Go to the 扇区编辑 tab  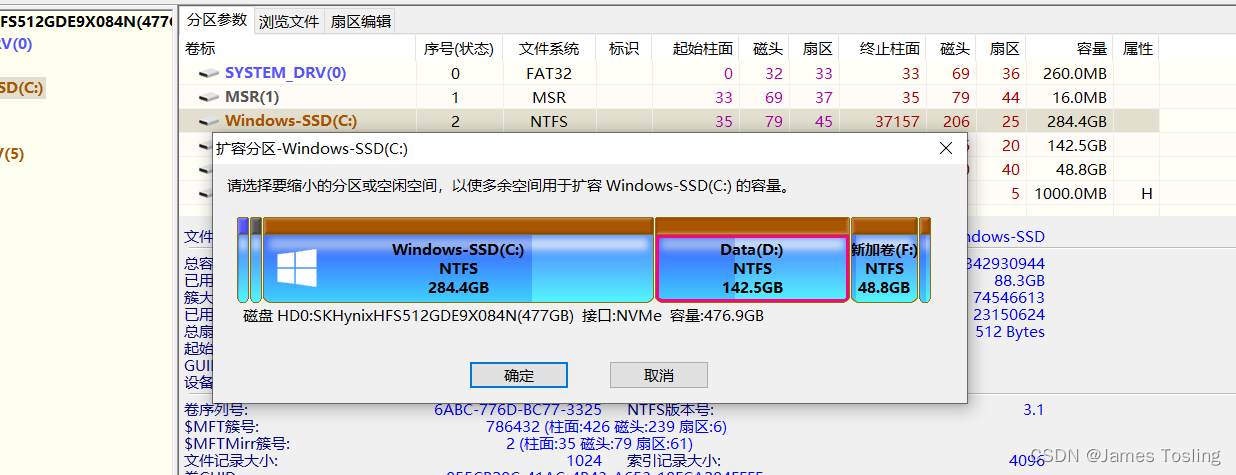[x=360, y=20]
